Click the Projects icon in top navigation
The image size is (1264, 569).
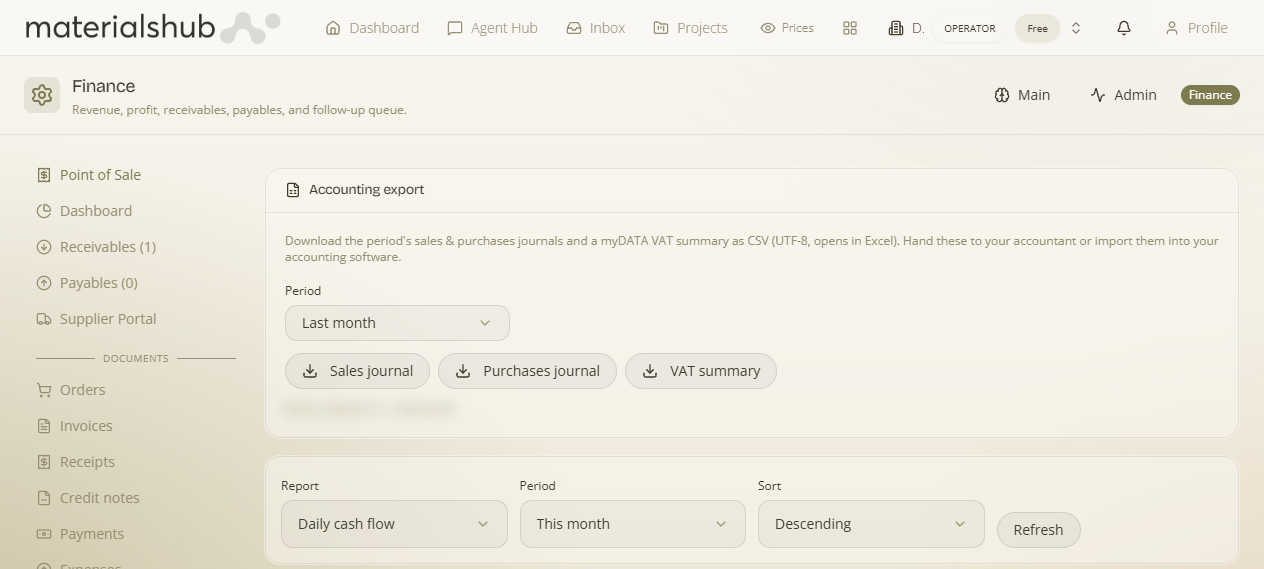[x=661, y=28]
